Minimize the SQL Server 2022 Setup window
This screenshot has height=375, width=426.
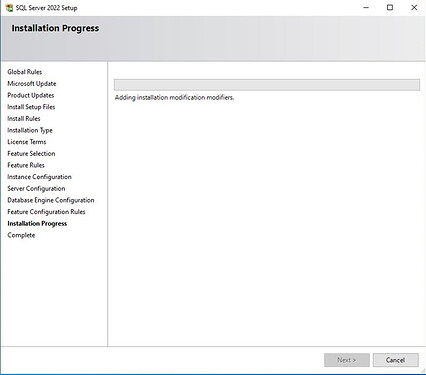point(366,7)
